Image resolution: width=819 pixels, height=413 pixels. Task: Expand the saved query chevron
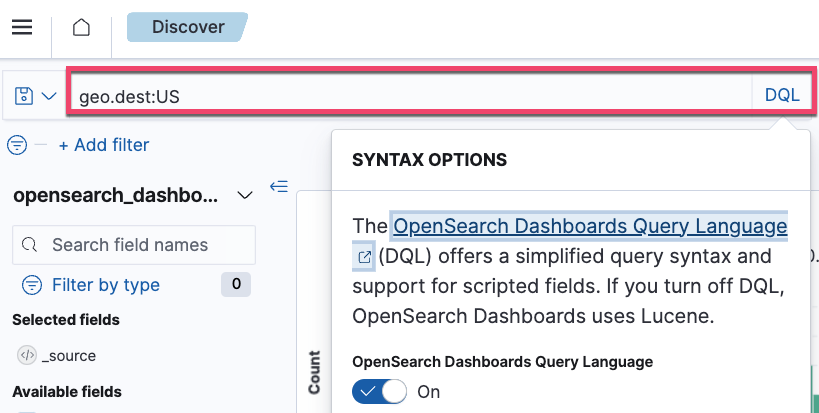coord(49,96)
